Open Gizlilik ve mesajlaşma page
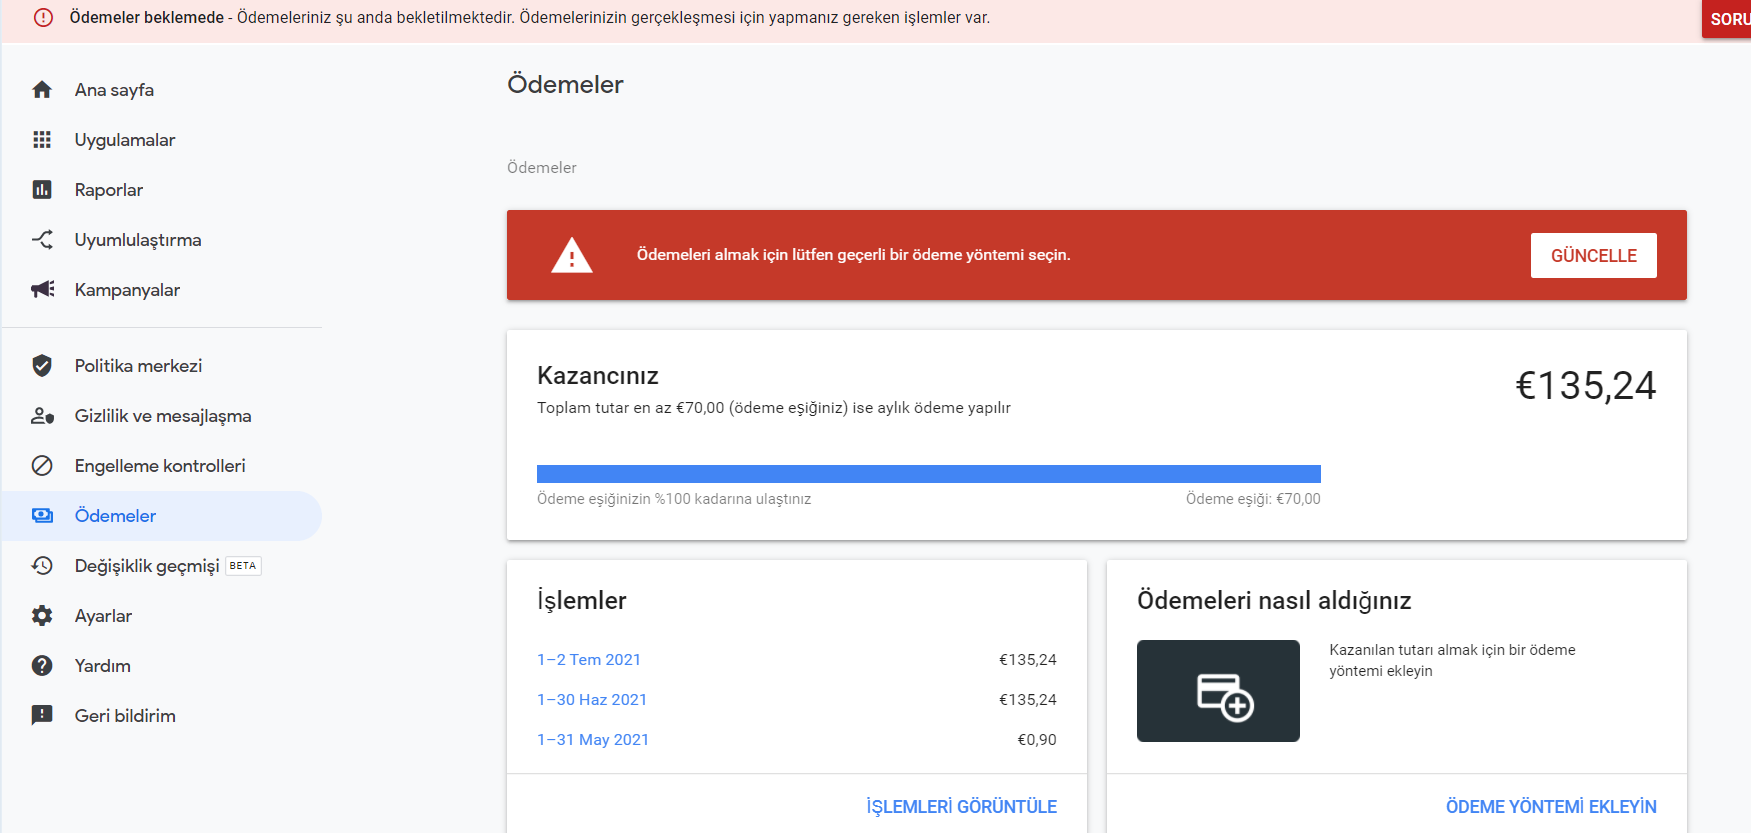Image resolution: width=1751 pixels, height=833 pixels. [x=162, y=416]
